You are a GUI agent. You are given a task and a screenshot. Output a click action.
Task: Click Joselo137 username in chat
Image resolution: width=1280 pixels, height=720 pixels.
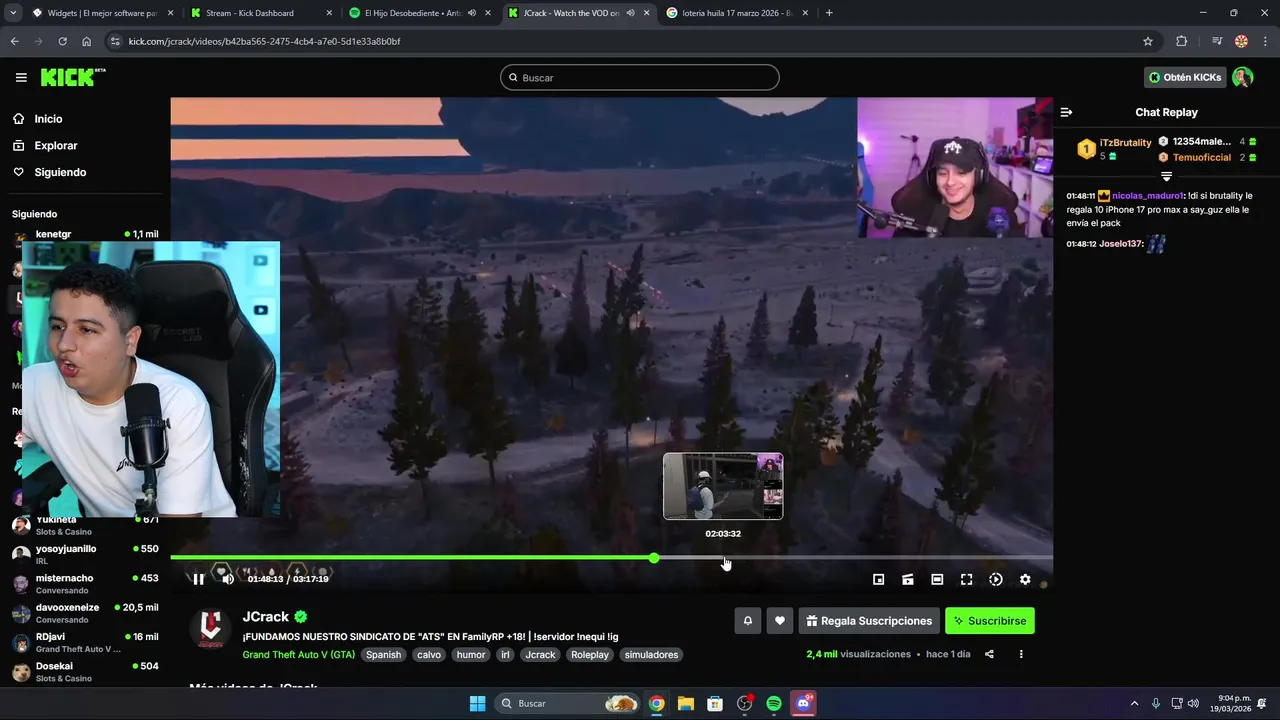coord(1120,244)
